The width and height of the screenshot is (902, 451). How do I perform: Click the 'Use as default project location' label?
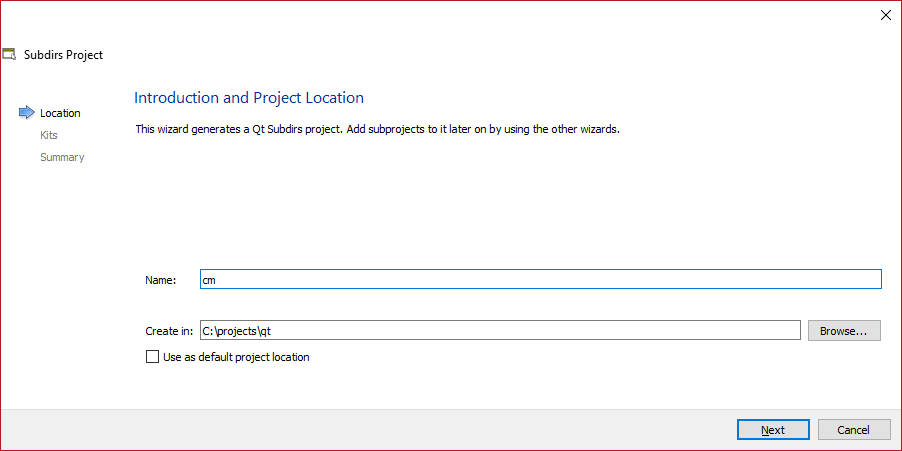[x=236, y=357]
